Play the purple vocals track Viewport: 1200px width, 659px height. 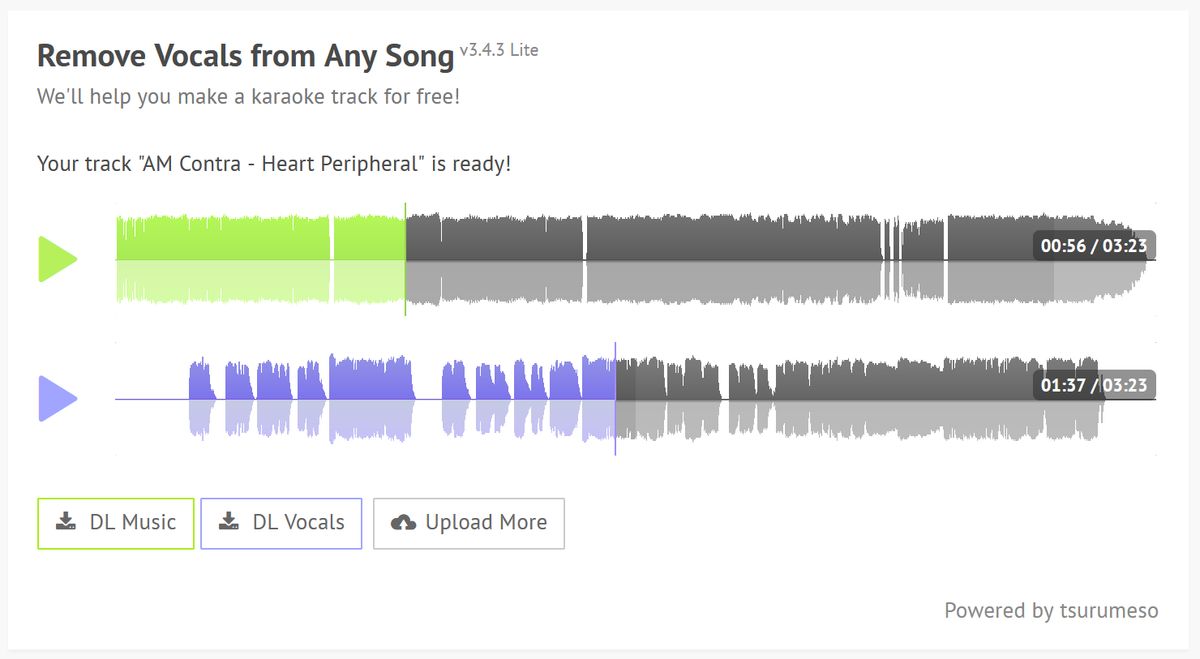[57, 399]
